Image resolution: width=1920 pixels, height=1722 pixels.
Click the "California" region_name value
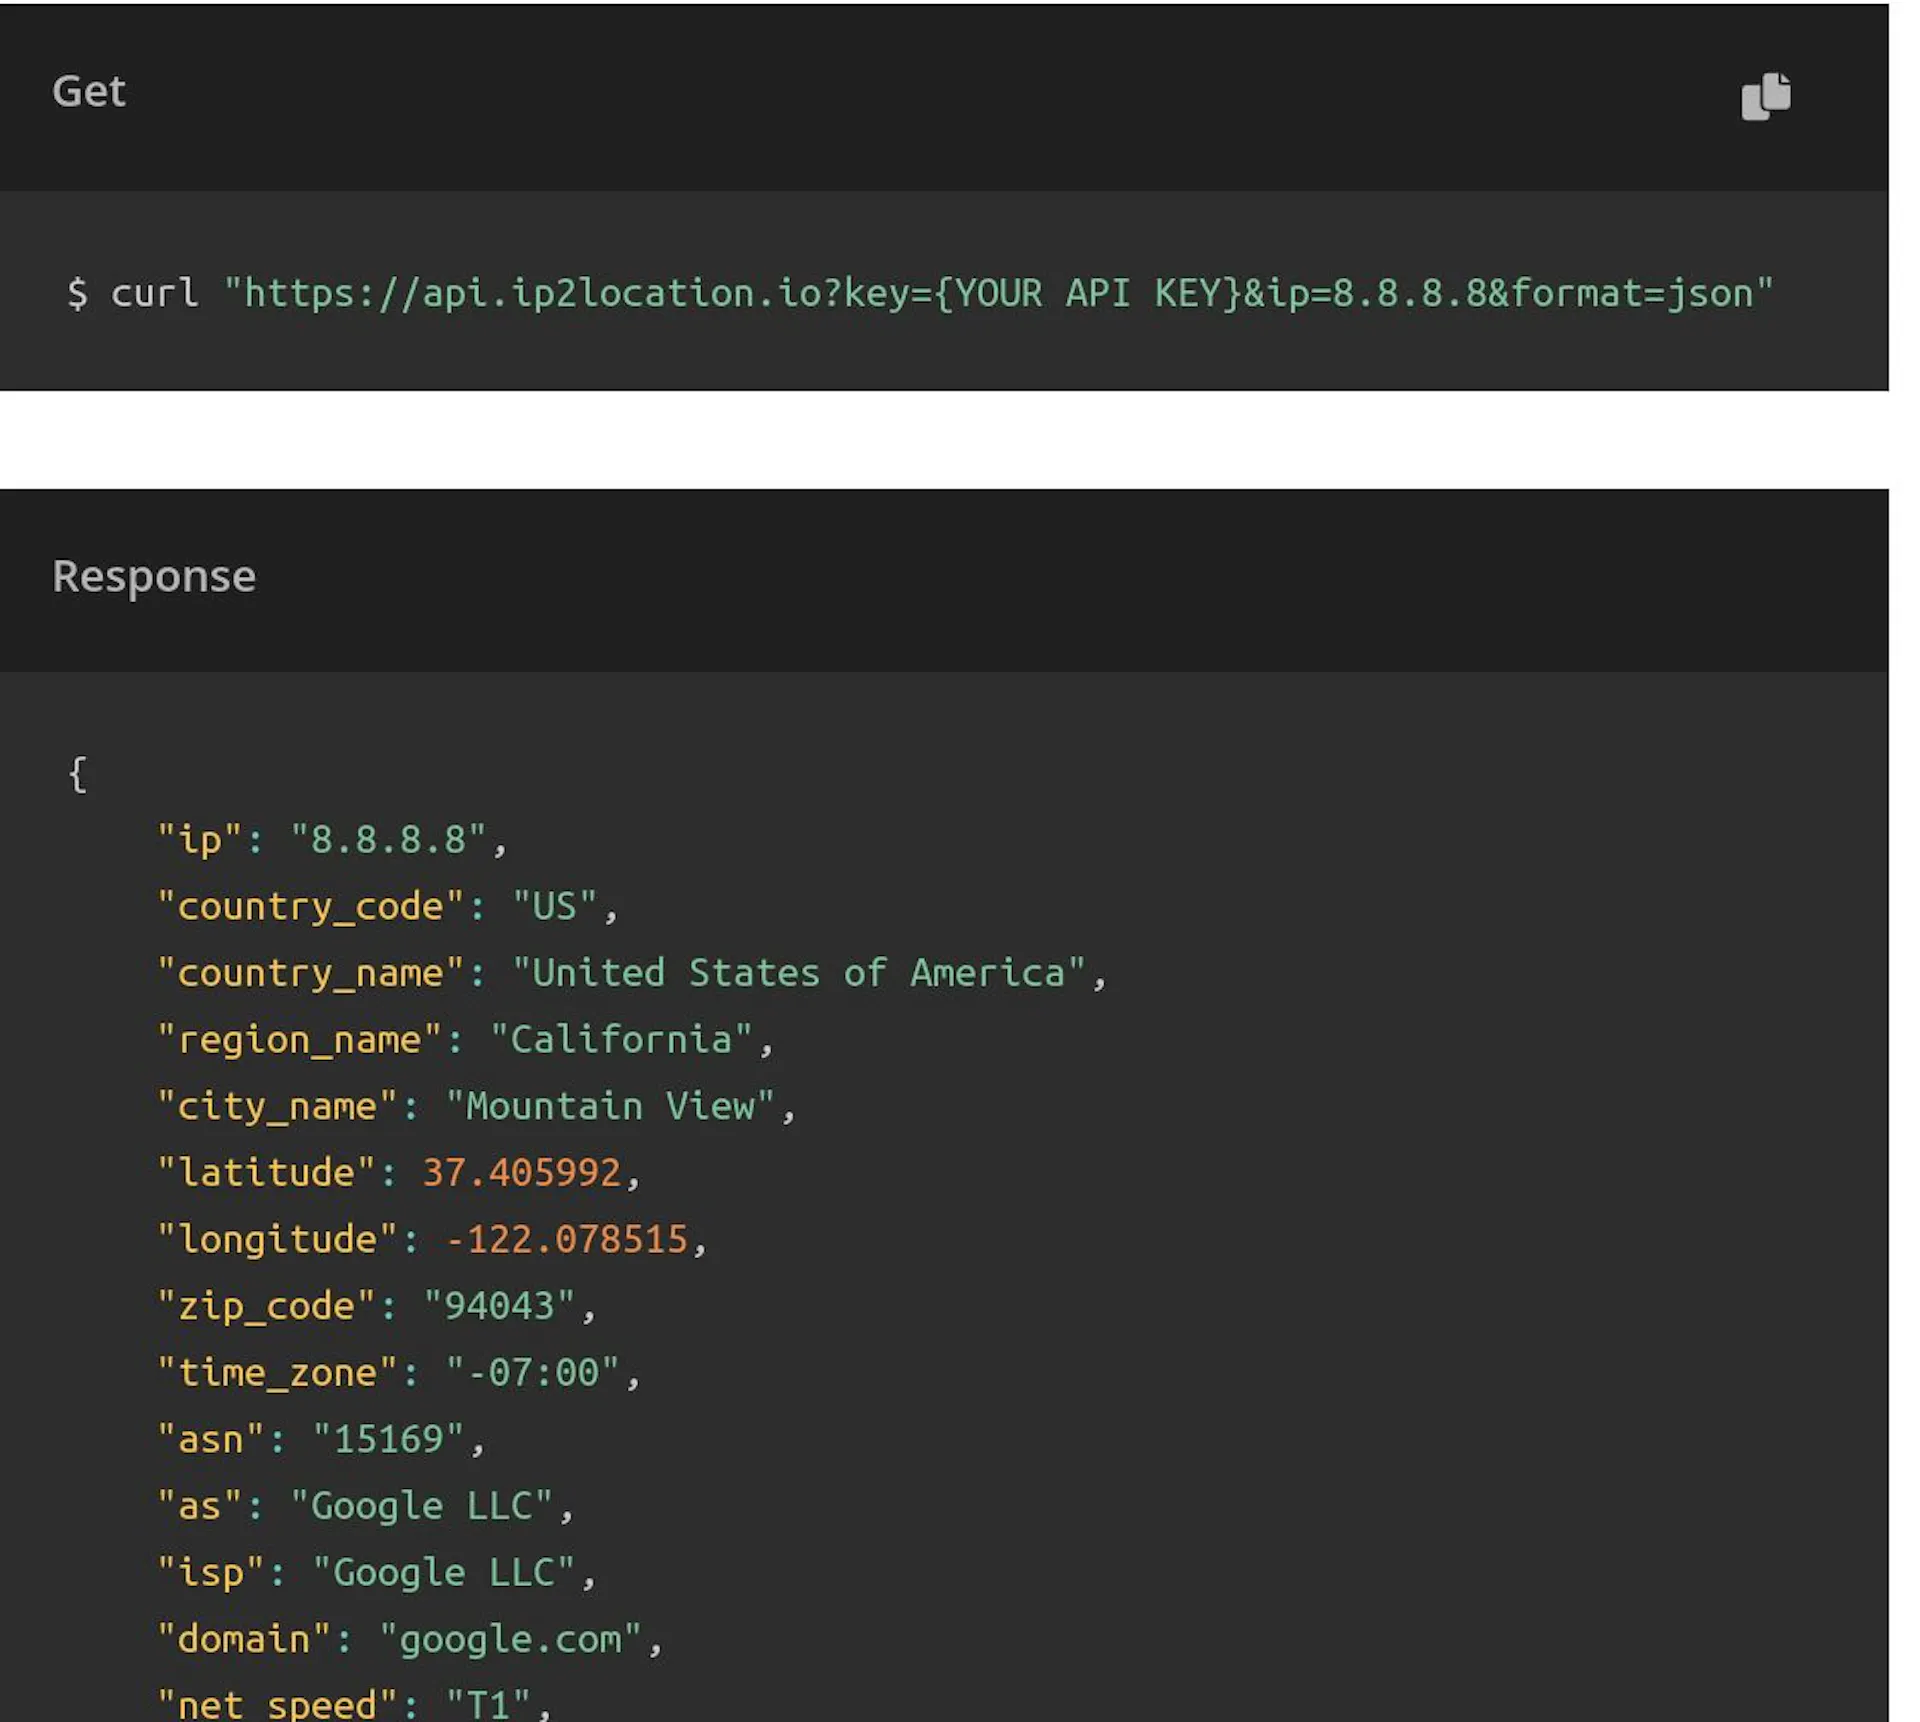click(x=621, y=1040)
